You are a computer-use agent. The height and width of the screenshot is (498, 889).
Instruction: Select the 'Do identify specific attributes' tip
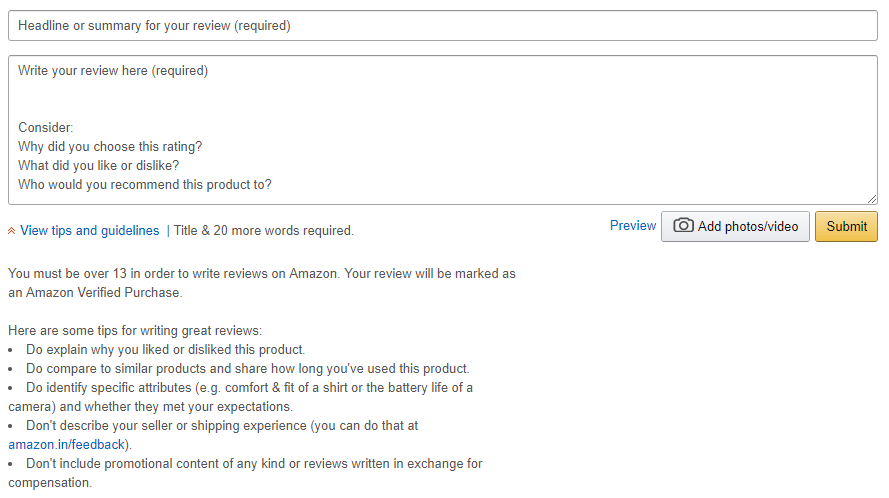[x=249, y=388]
